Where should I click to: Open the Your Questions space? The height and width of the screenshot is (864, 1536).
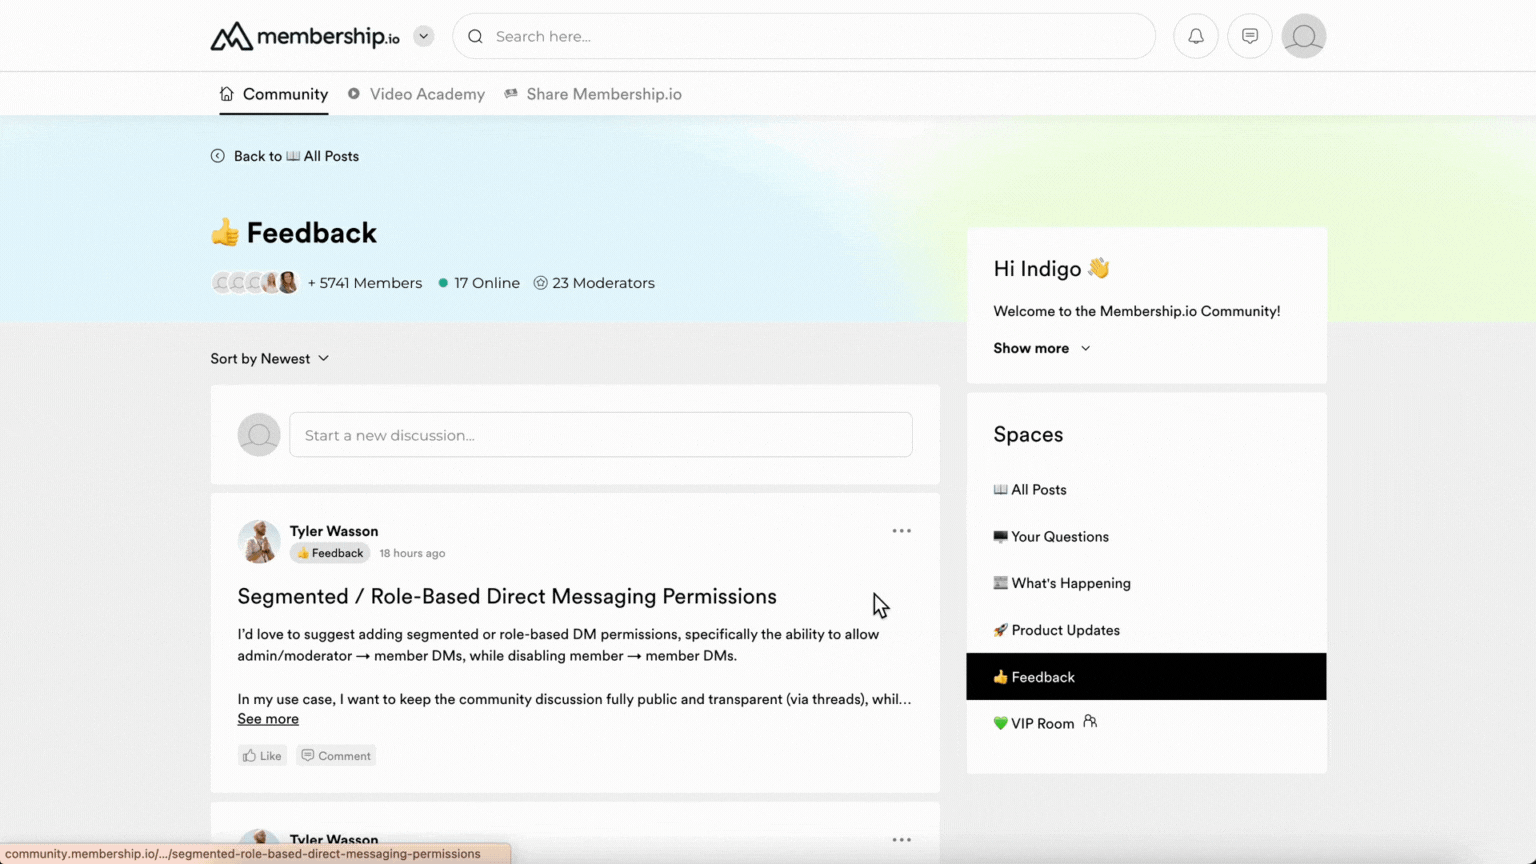click(1050, 536)
